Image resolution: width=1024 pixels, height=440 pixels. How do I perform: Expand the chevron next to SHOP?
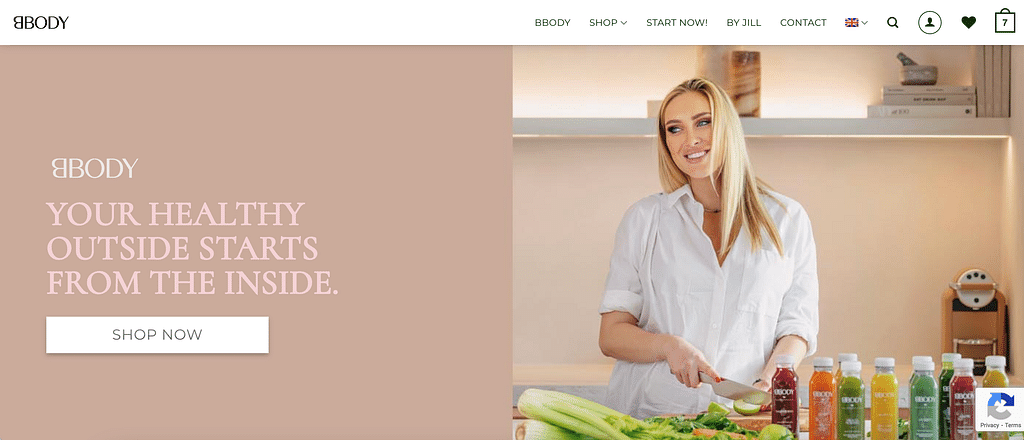click(x=624, y=23)
